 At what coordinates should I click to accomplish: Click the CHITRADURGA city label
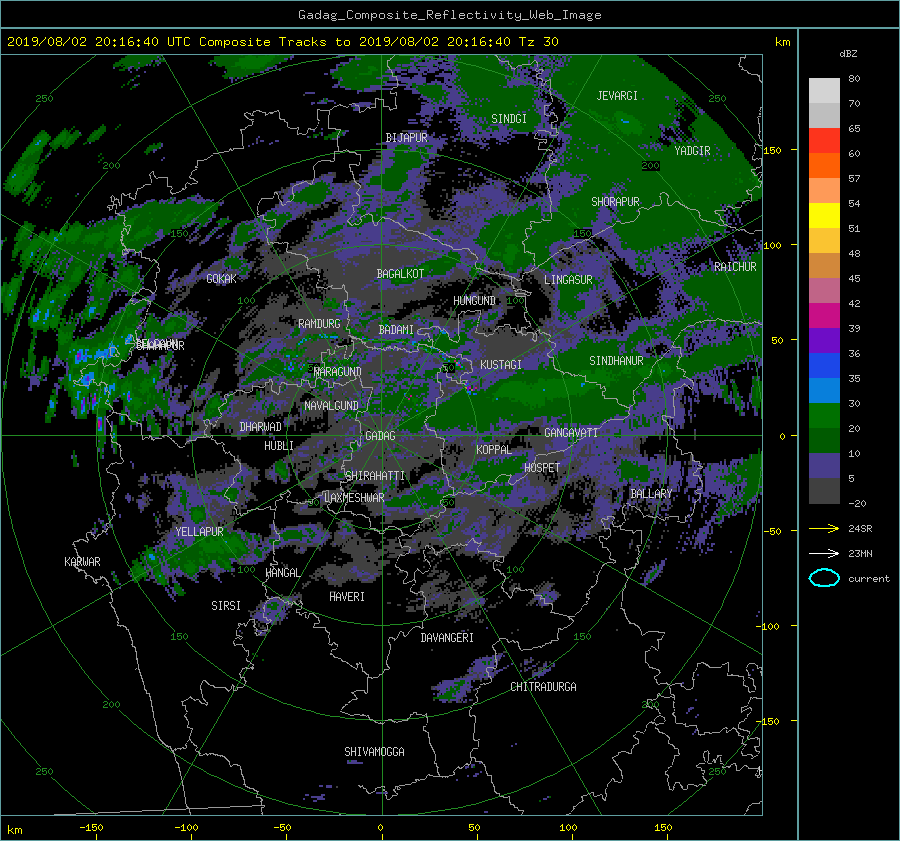[x=544, y=687]
